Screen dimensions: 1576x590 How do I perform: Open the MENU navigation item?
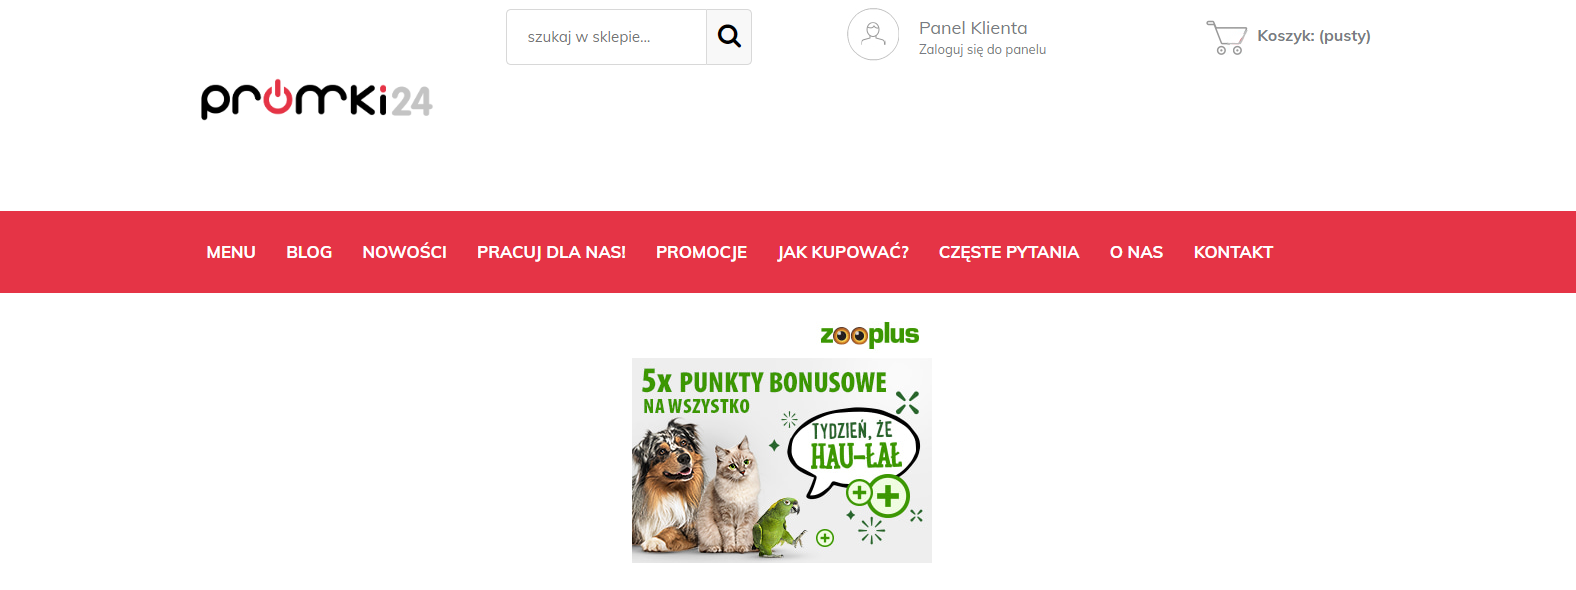[231, 252]
